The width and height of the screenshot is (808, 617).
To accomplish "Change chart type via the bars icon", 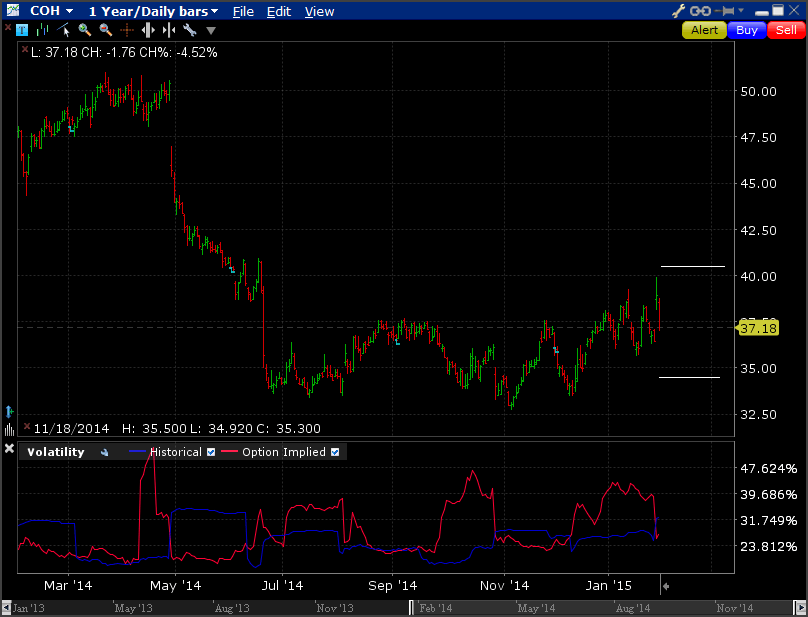I will 43,30.
